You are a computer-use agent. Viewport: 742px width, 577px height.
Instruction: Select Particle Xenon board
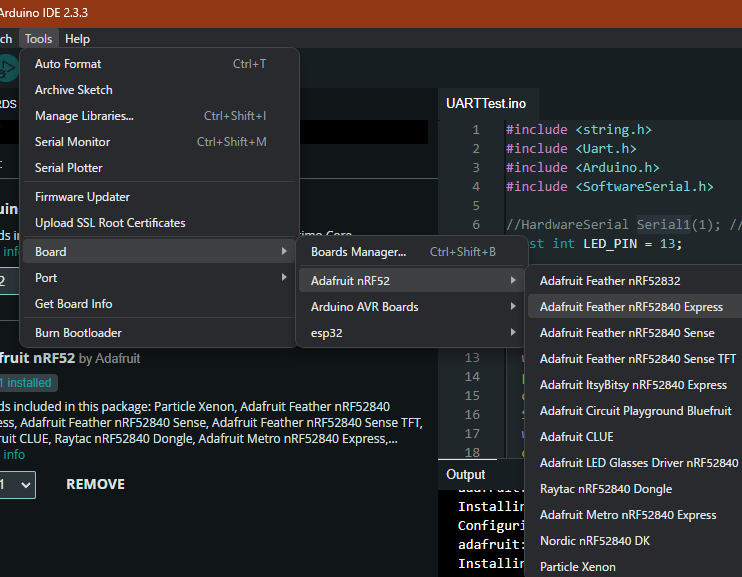(x=635, y=567)
